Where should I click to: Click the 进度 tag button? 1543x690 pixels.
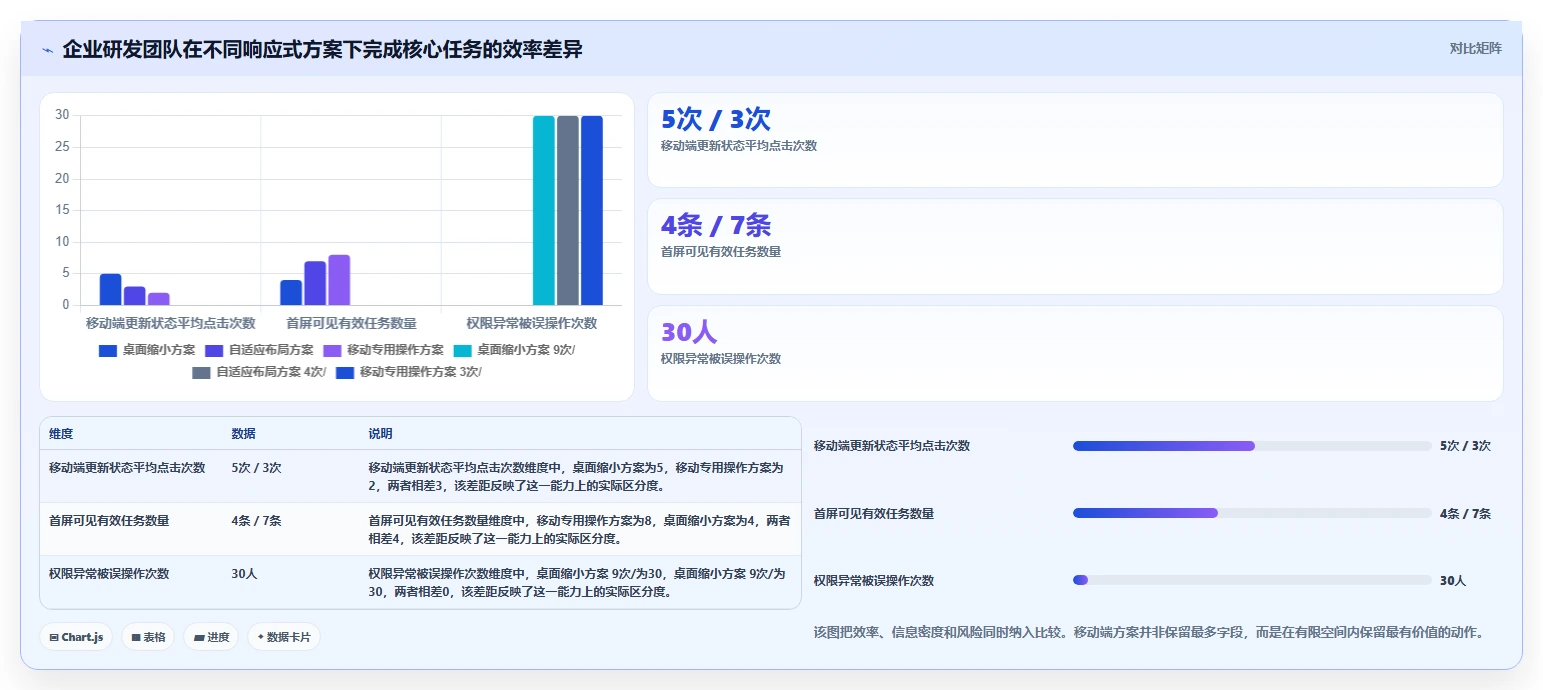point(211,637)
